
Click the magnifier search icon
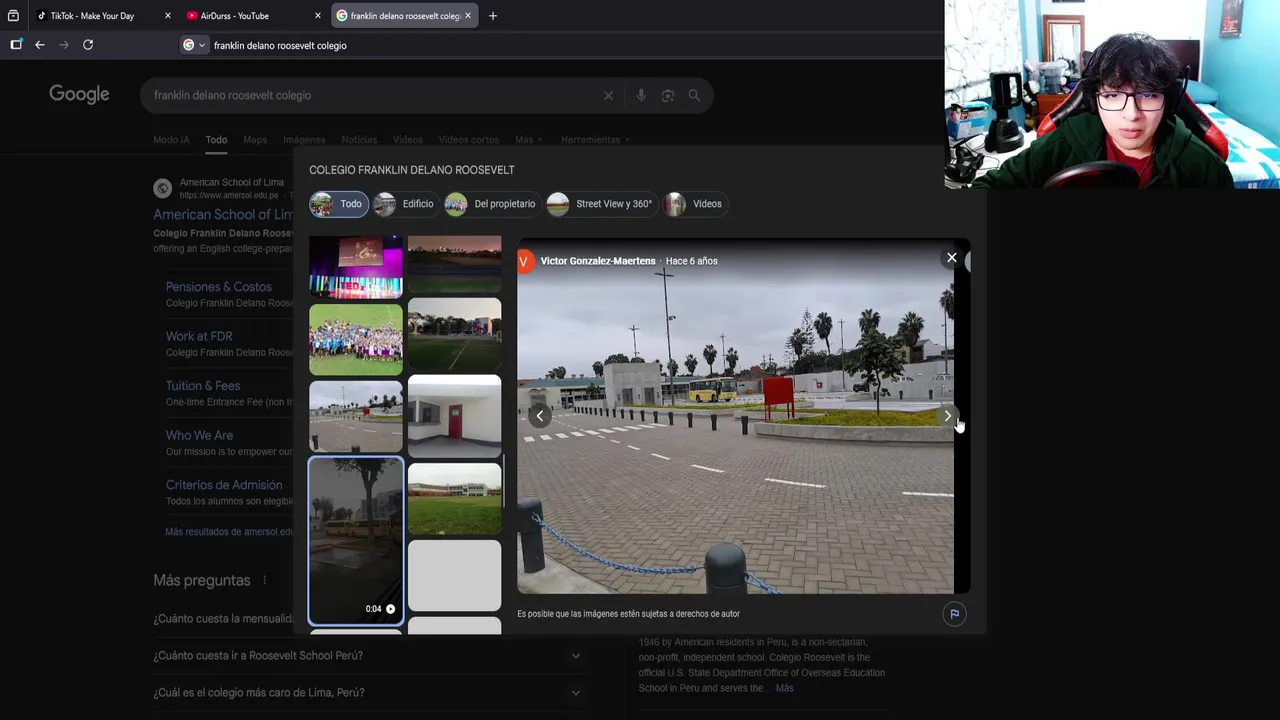coord(694,95)
